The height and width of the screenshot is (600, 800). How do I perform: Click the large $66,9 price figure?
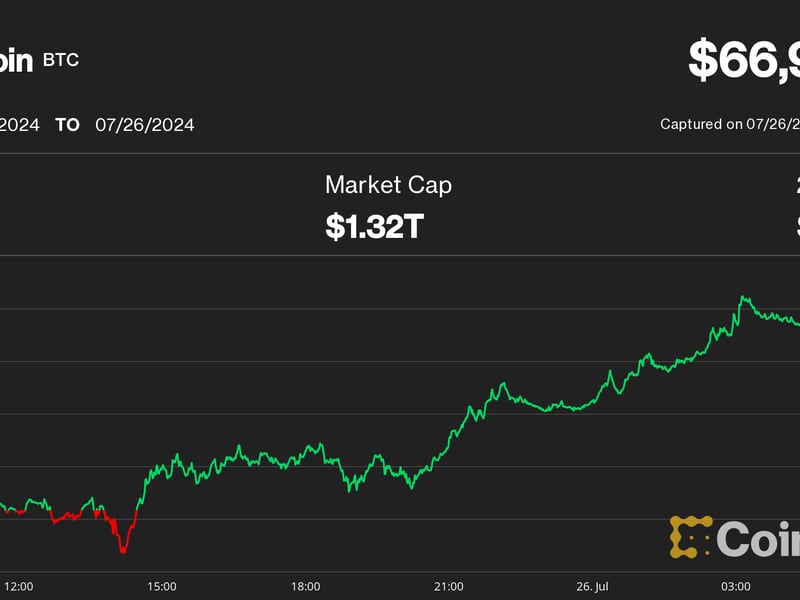pyautogui.click(x=744, y=60)
